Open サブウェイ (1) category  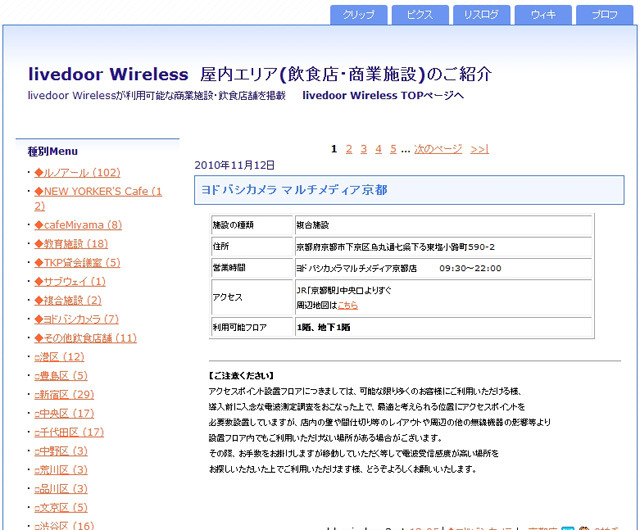coord(70,281)
